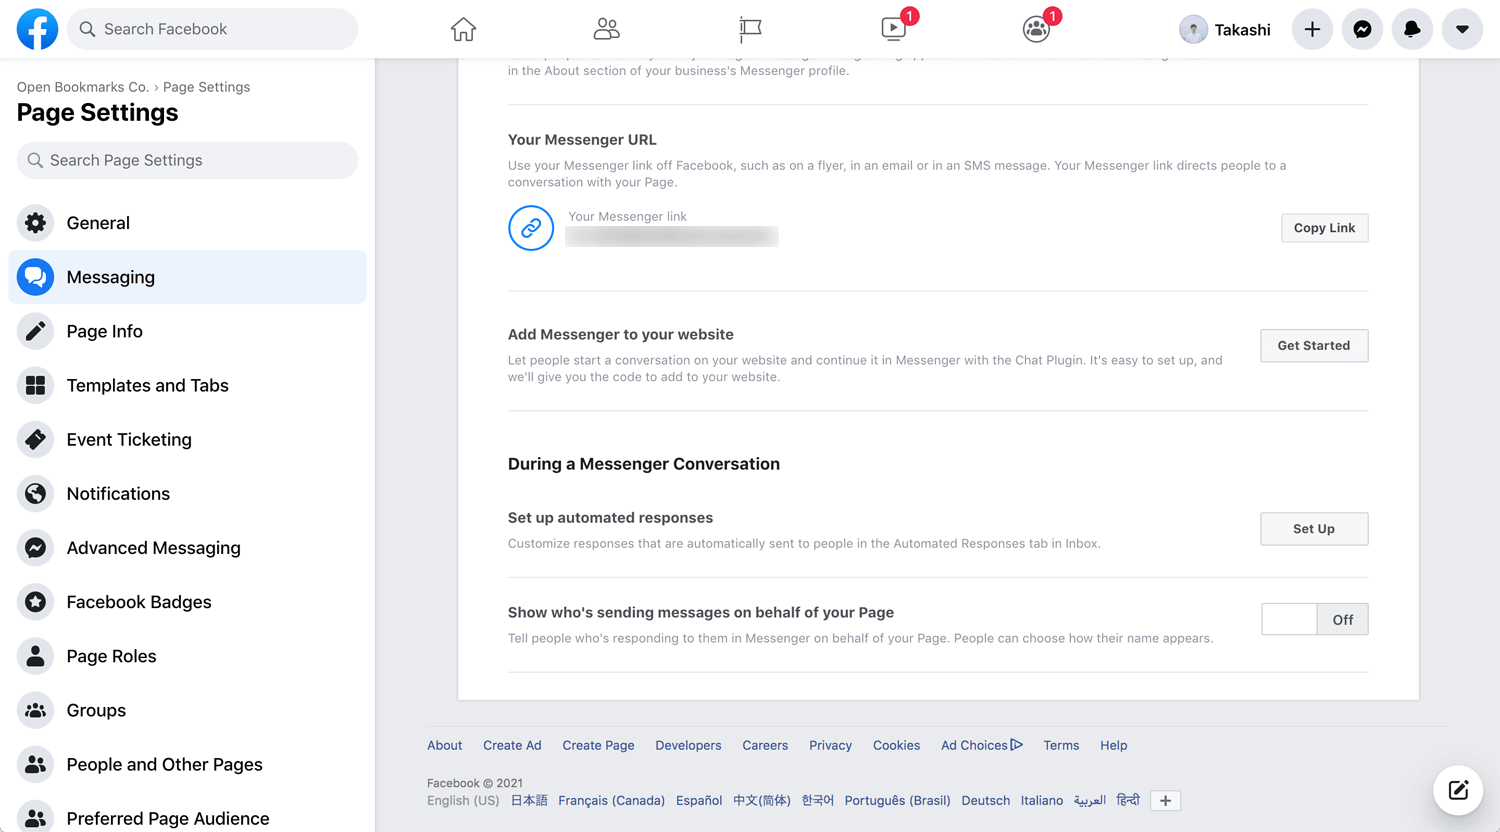Open the Create Ad footer link

tap(512, 745)
